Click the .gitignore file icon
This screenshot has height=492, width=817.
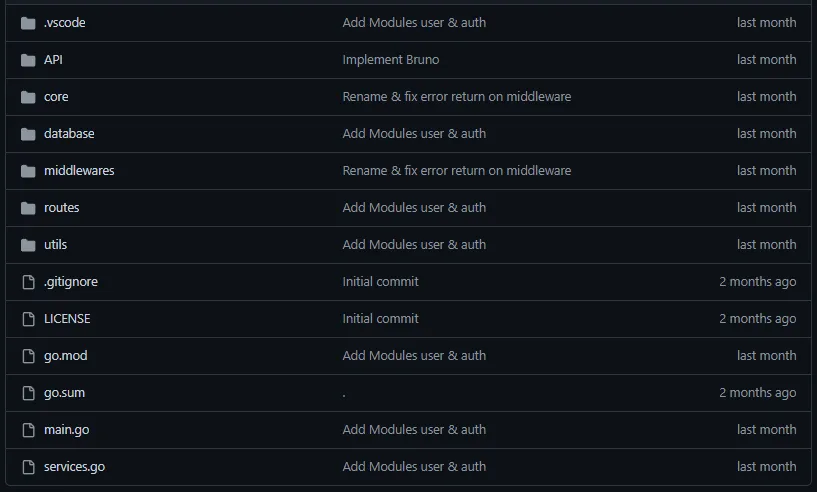point(28,282)
